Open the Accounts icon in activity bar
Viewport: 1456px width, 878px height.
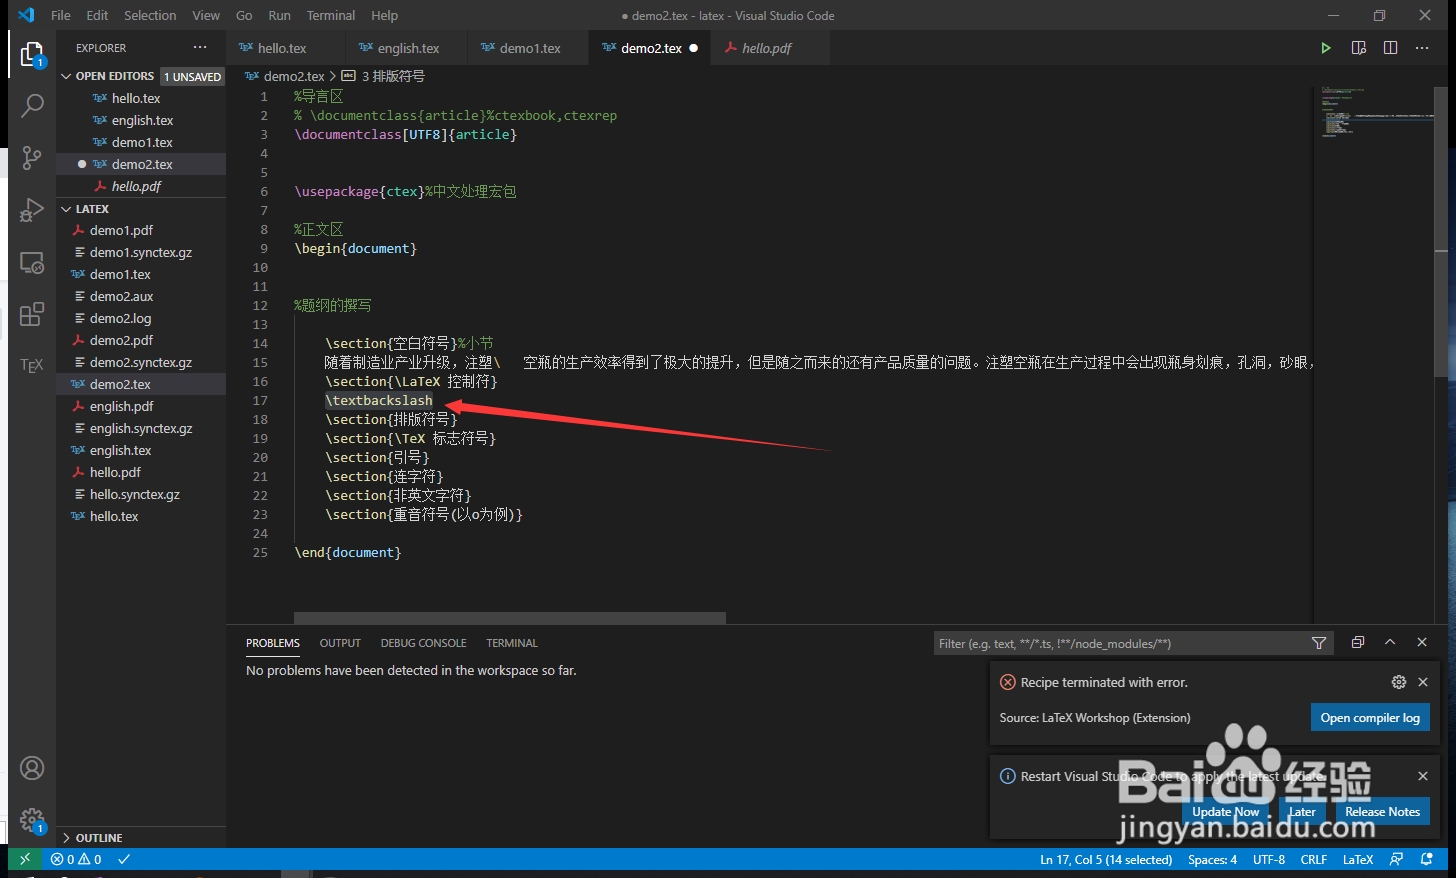(x=32, y=768)
